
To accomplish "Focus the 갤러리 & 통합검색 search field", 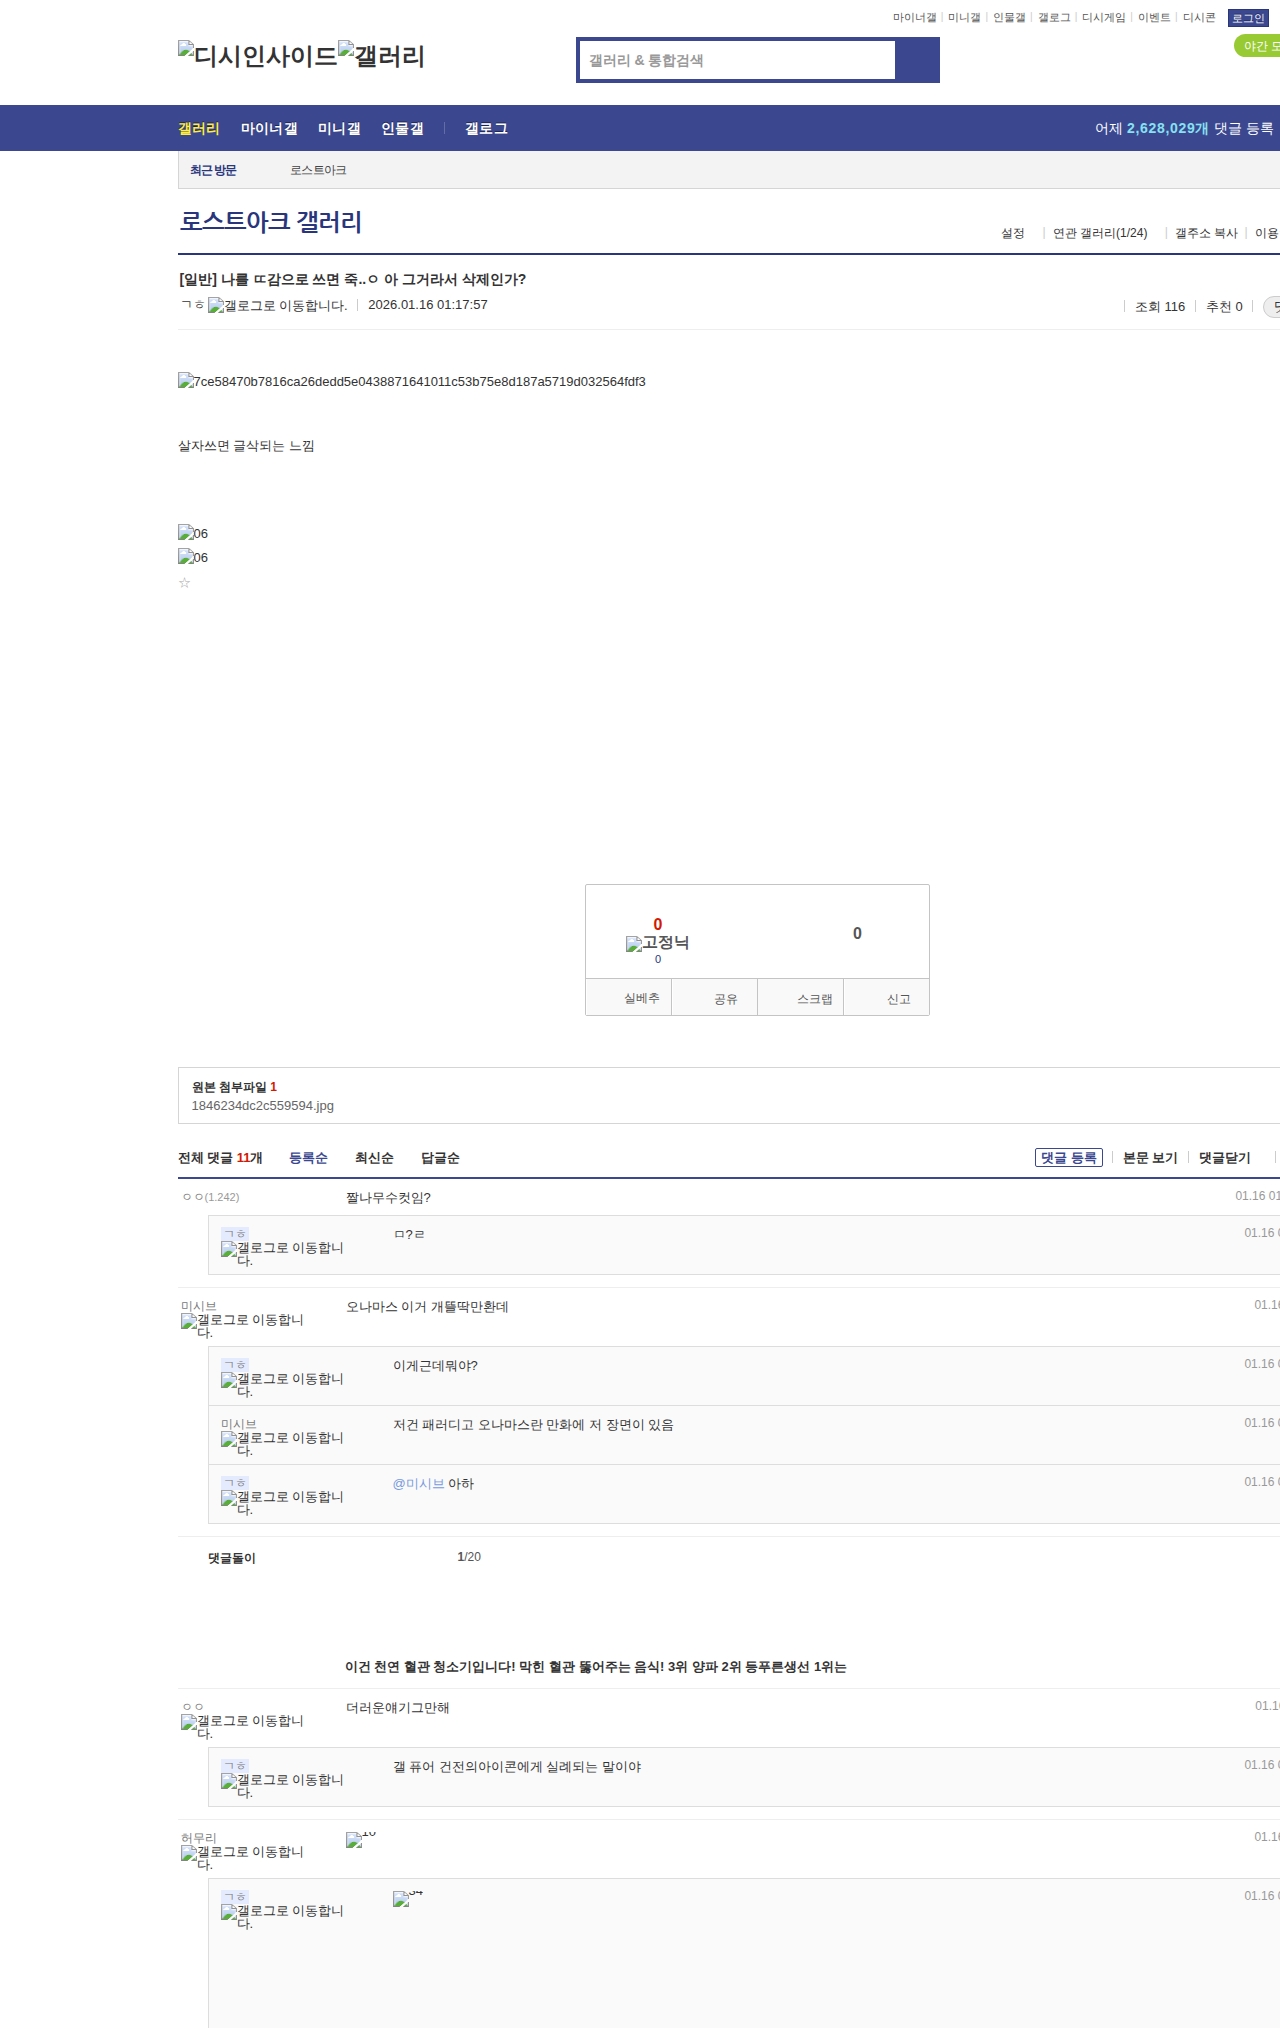I will click(738, 60).
